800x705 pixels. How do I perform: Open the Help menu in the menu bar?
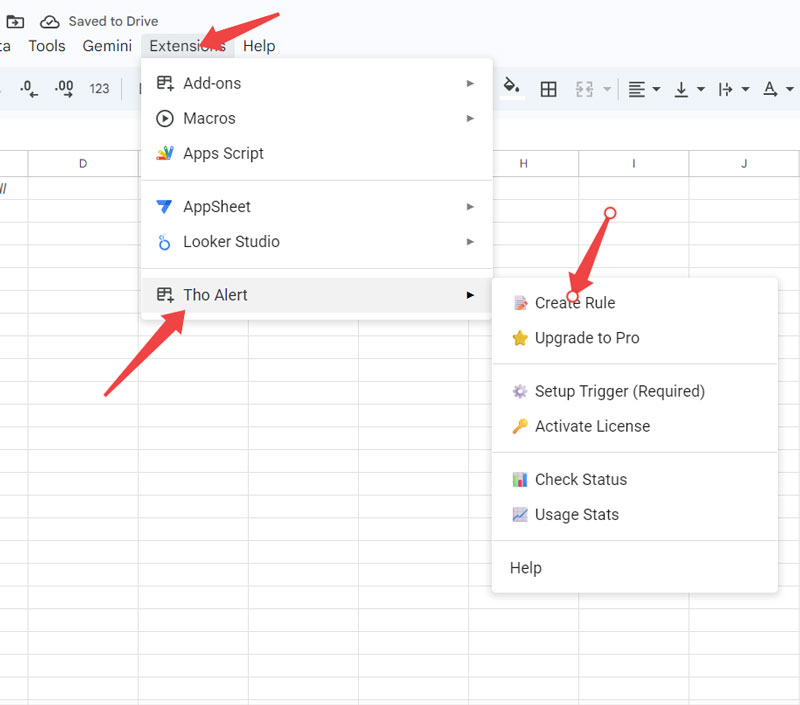click(258, 45)
